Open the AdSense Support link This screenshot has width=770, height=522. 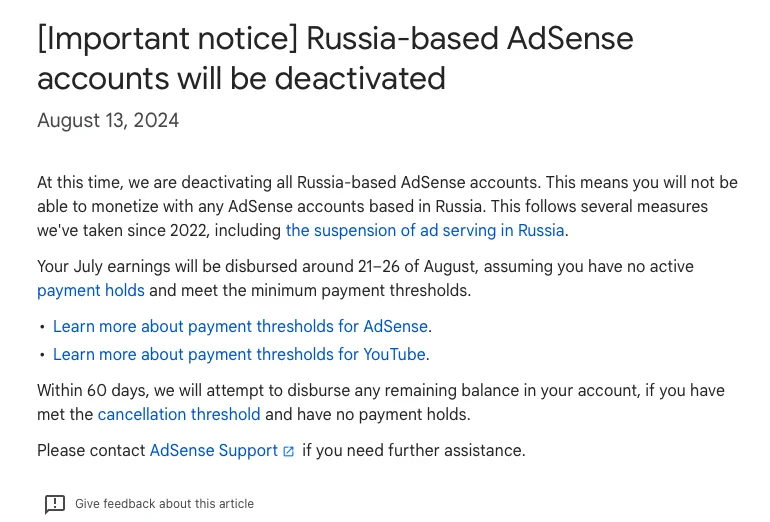[x=213, y=450]
